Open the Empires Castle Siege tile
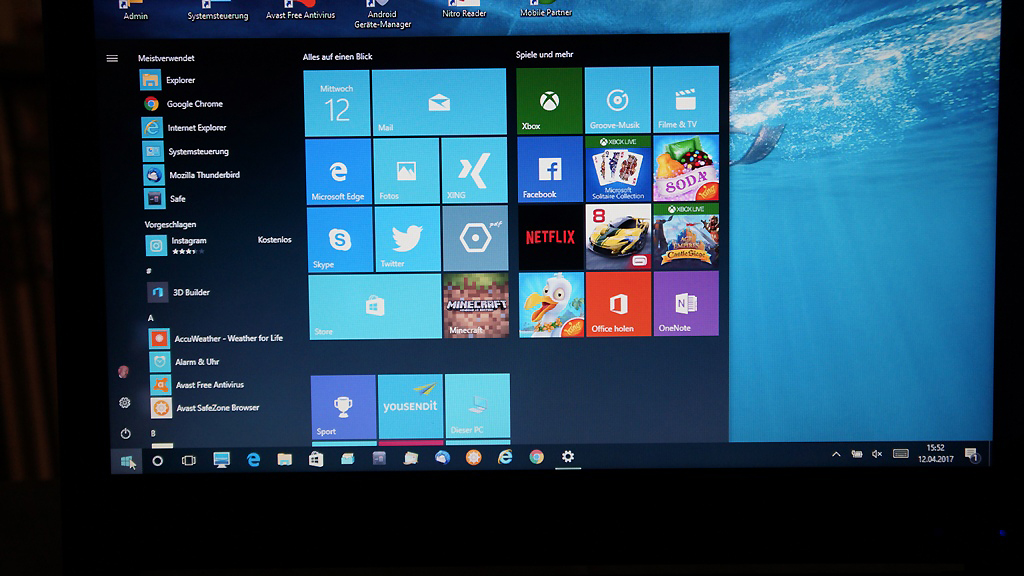Image resolution: width=1024 pixels, height=576 pixels. pos(686,236)
